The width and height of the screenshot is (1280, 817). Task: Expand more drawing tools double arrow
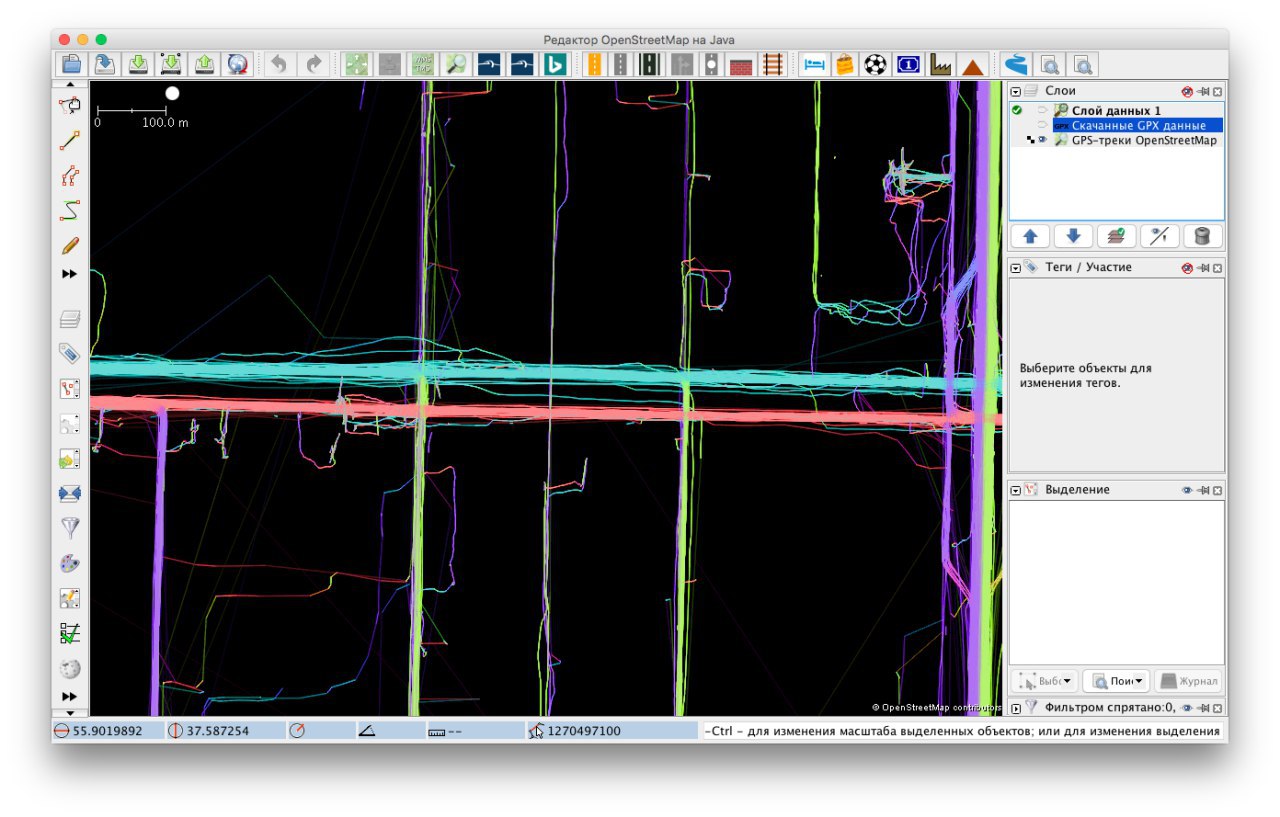pyautogui.click(x=70, y=273)
